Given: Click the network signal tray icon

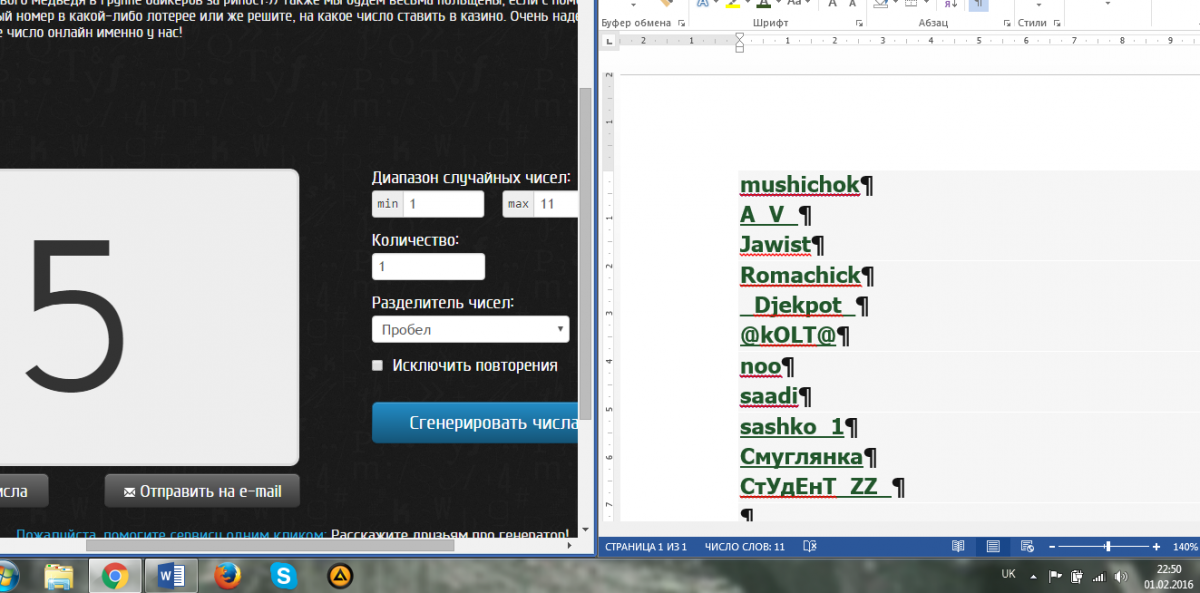Looking at the screenshot, I should tap(1099, 576).
